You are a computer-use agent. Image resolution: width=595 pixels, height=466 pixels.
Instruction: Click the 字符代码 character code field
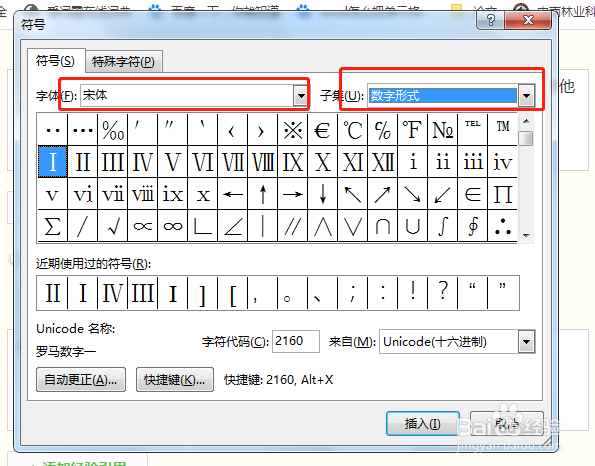tap(296, 341)
